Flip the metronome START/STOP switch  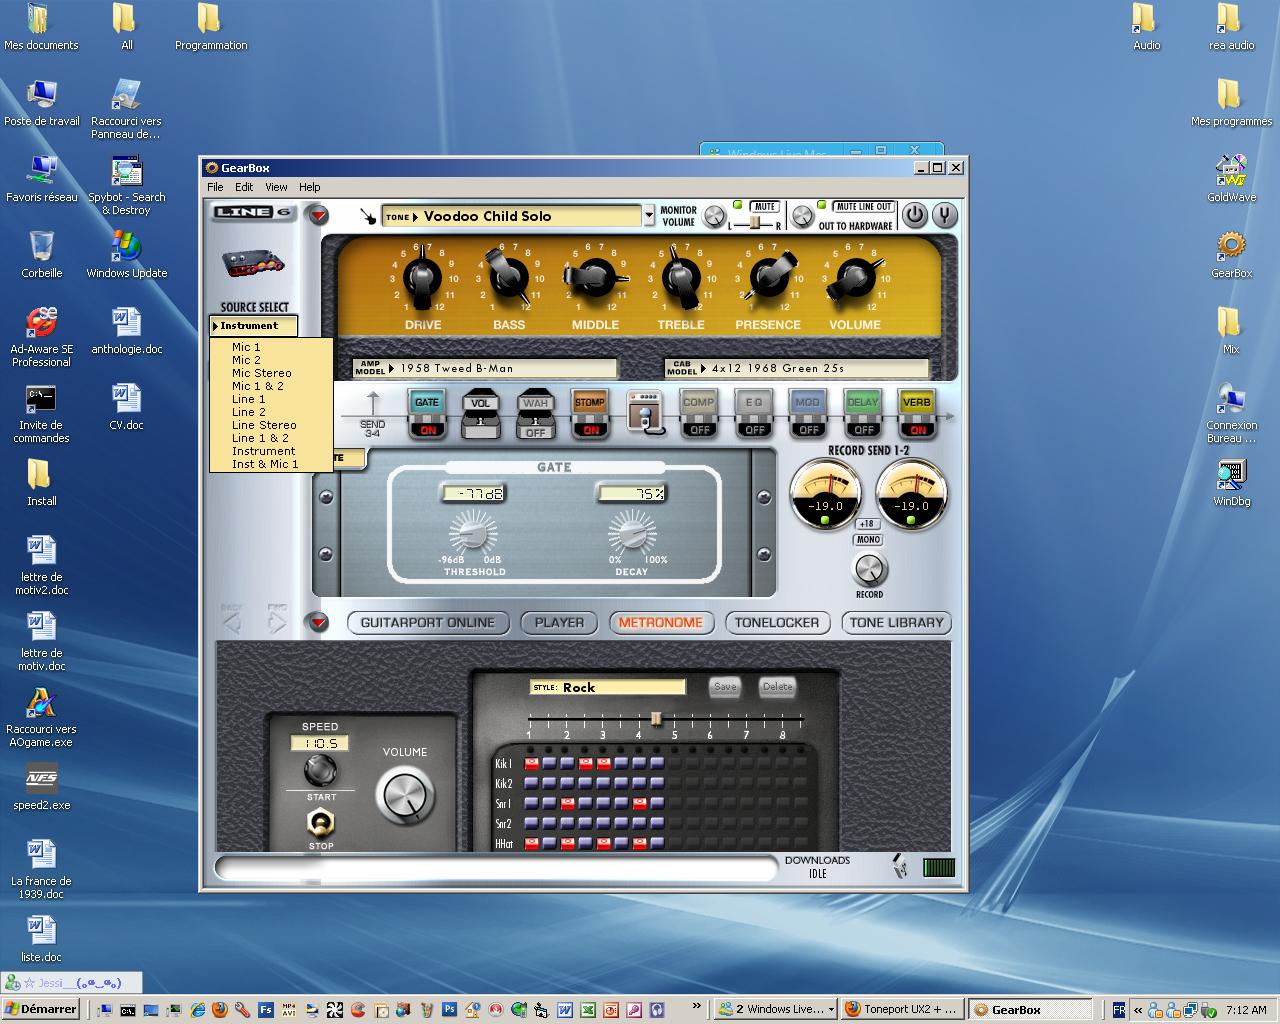click(321, 822)
